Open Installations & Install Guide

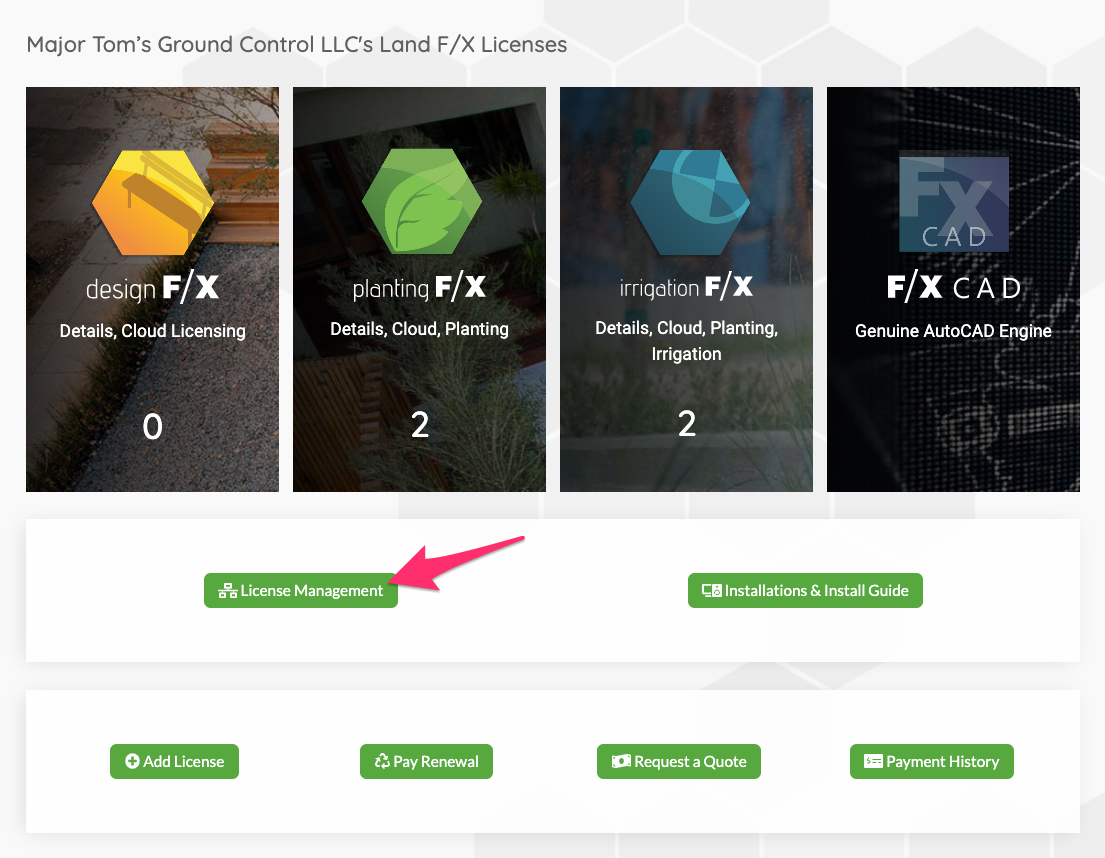tap(805, 590)
